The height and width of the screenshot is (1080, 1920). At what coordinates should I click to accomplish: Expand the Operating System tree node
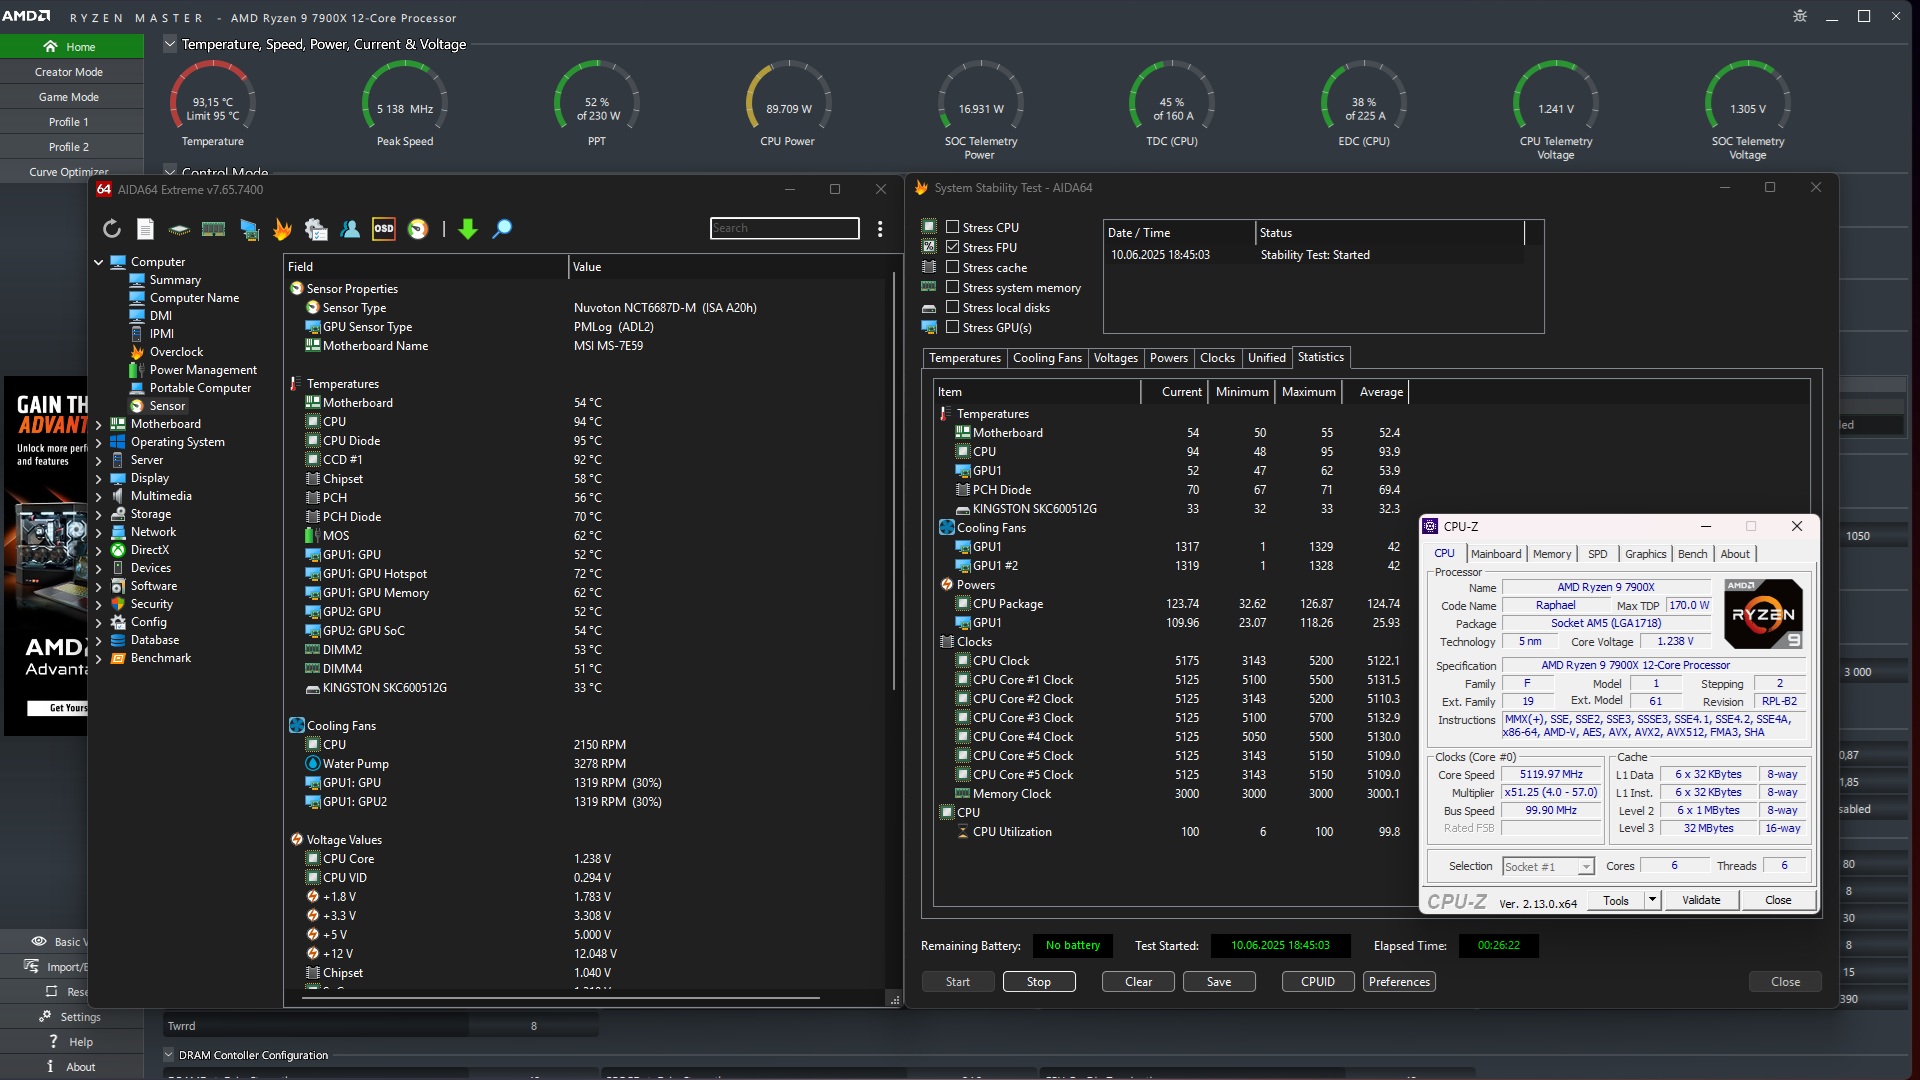coord(99,442)
